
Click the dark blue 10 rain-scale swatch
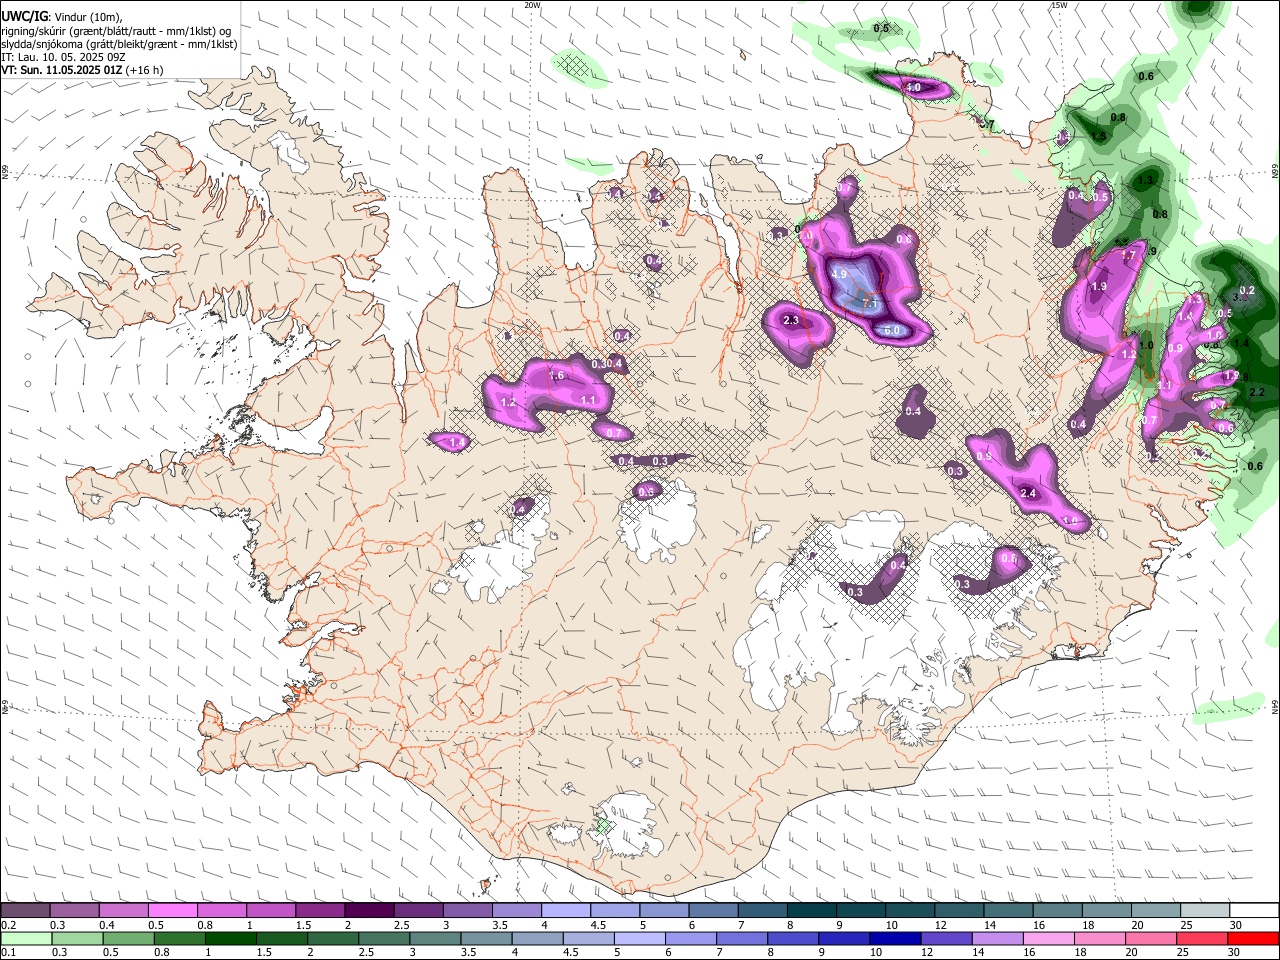click(x=894, y=939)
